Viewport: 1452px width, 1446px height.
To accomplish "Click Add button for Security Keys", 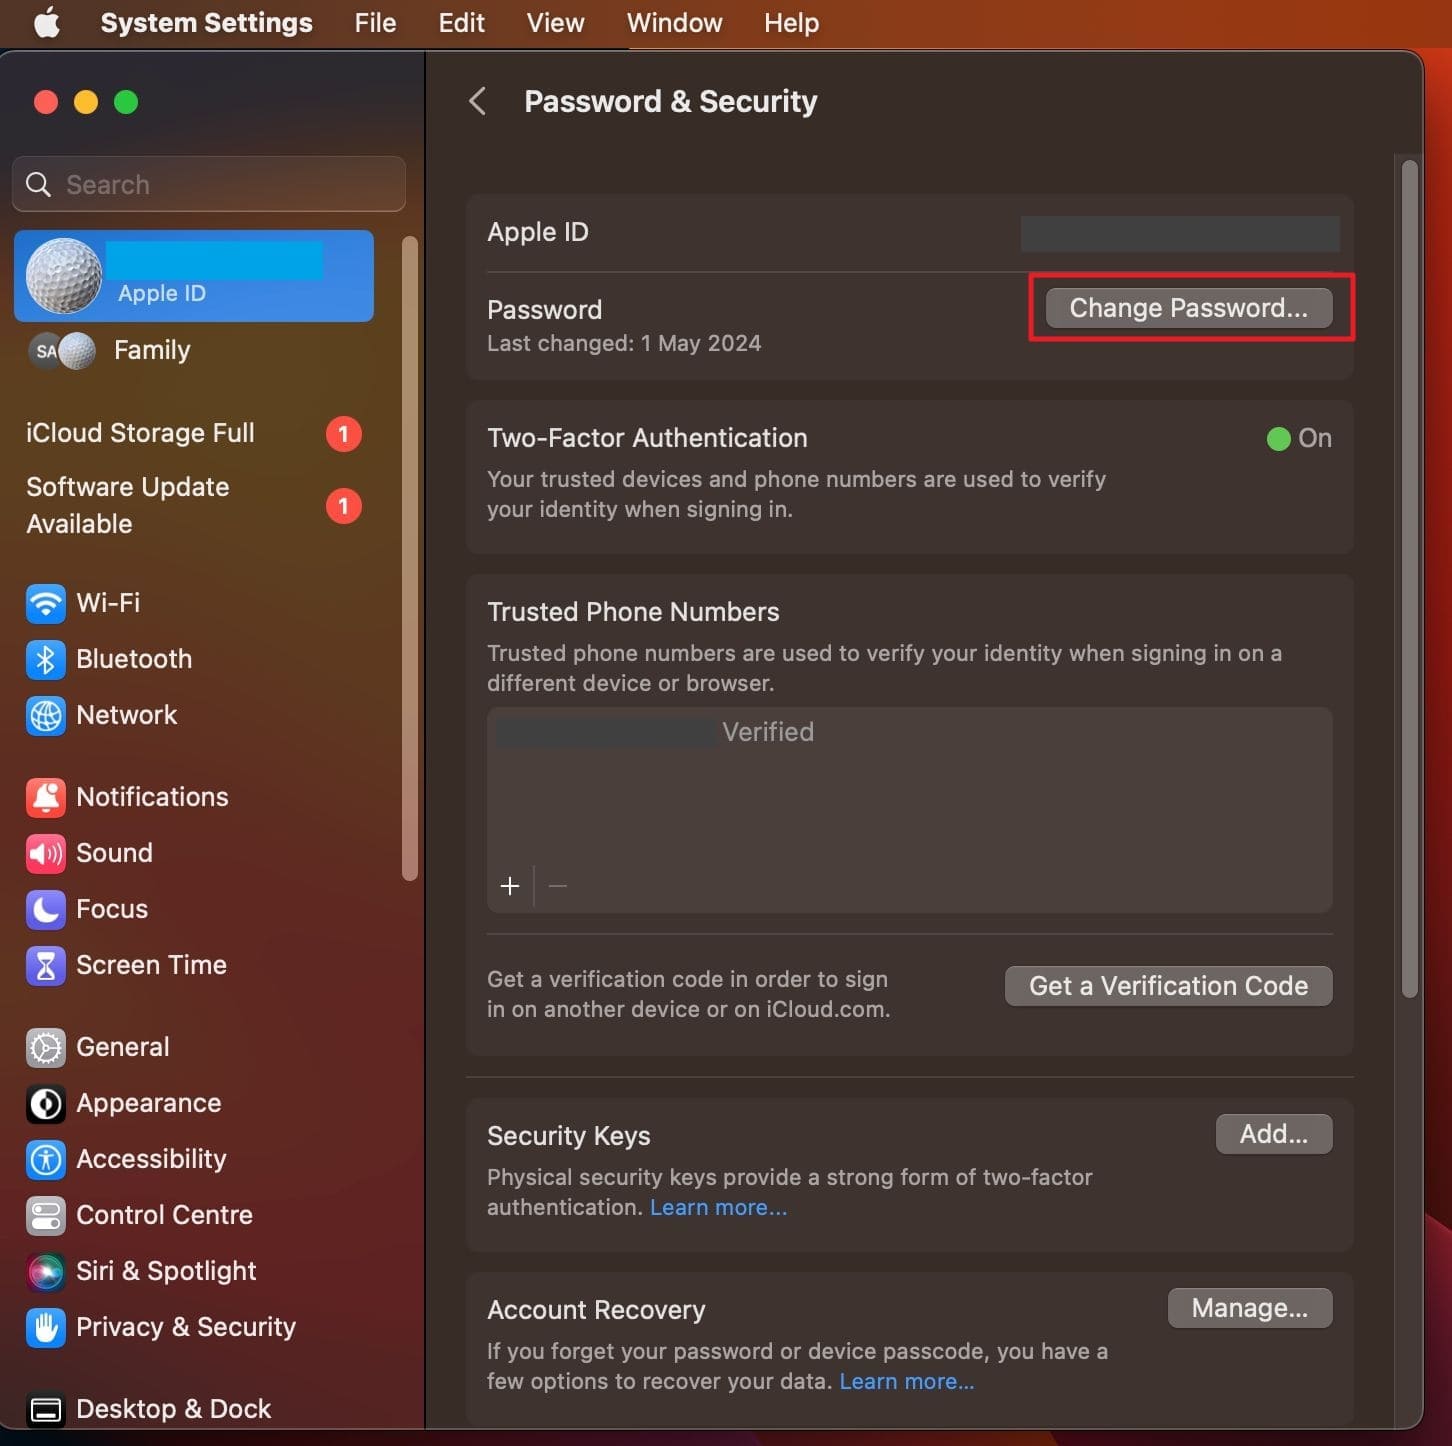I will click(1274, 1134).
